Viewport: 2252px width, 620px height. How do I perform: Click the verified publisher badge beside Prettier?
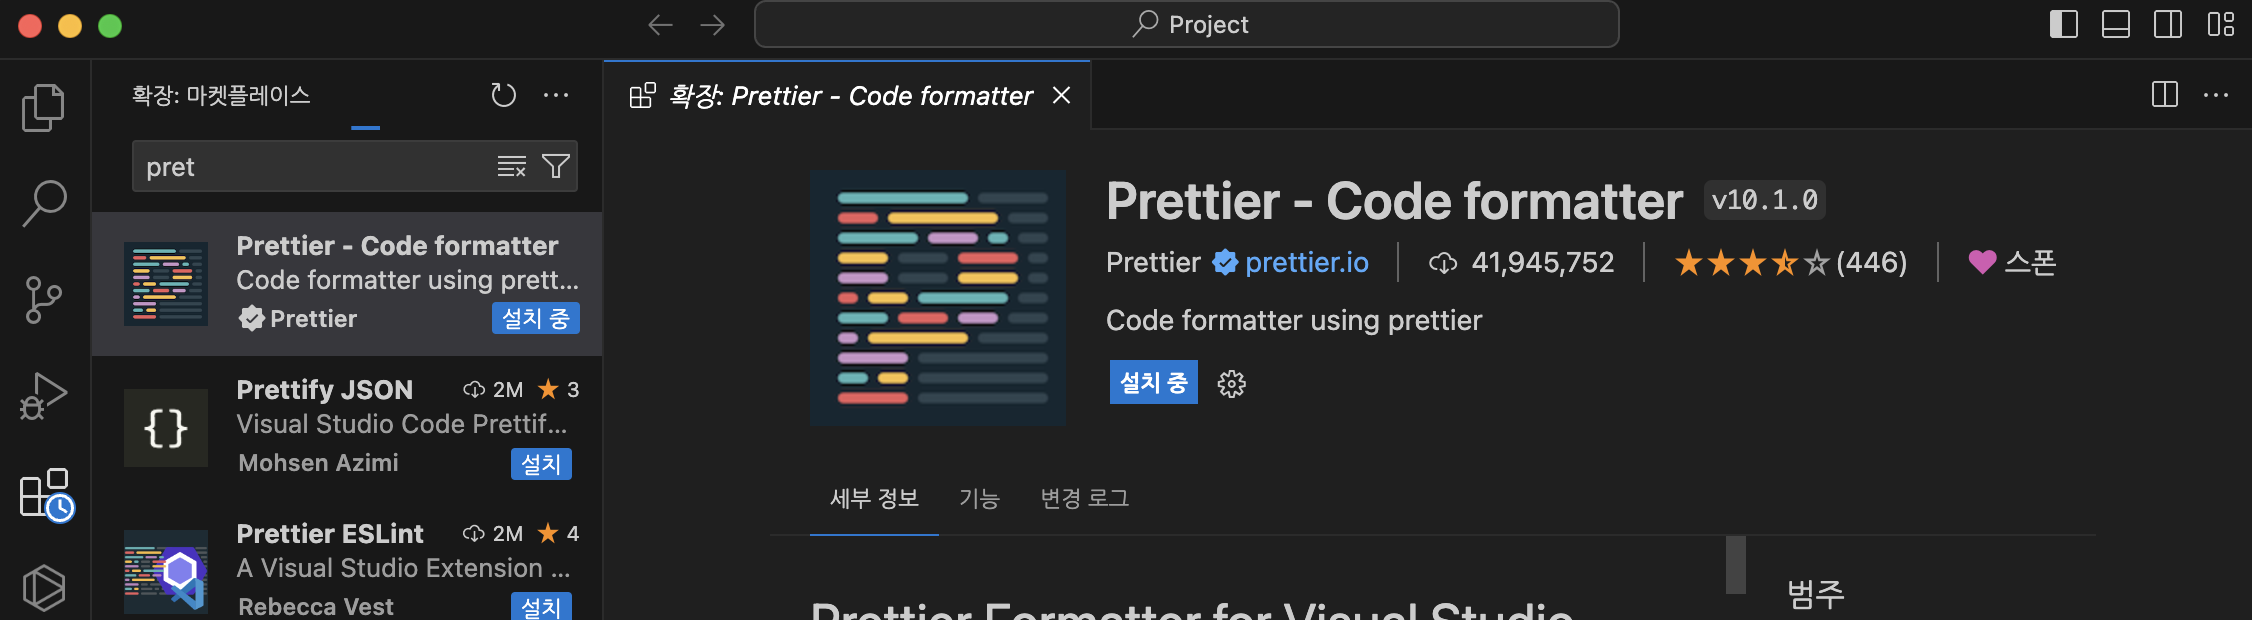click(1225, 262)
